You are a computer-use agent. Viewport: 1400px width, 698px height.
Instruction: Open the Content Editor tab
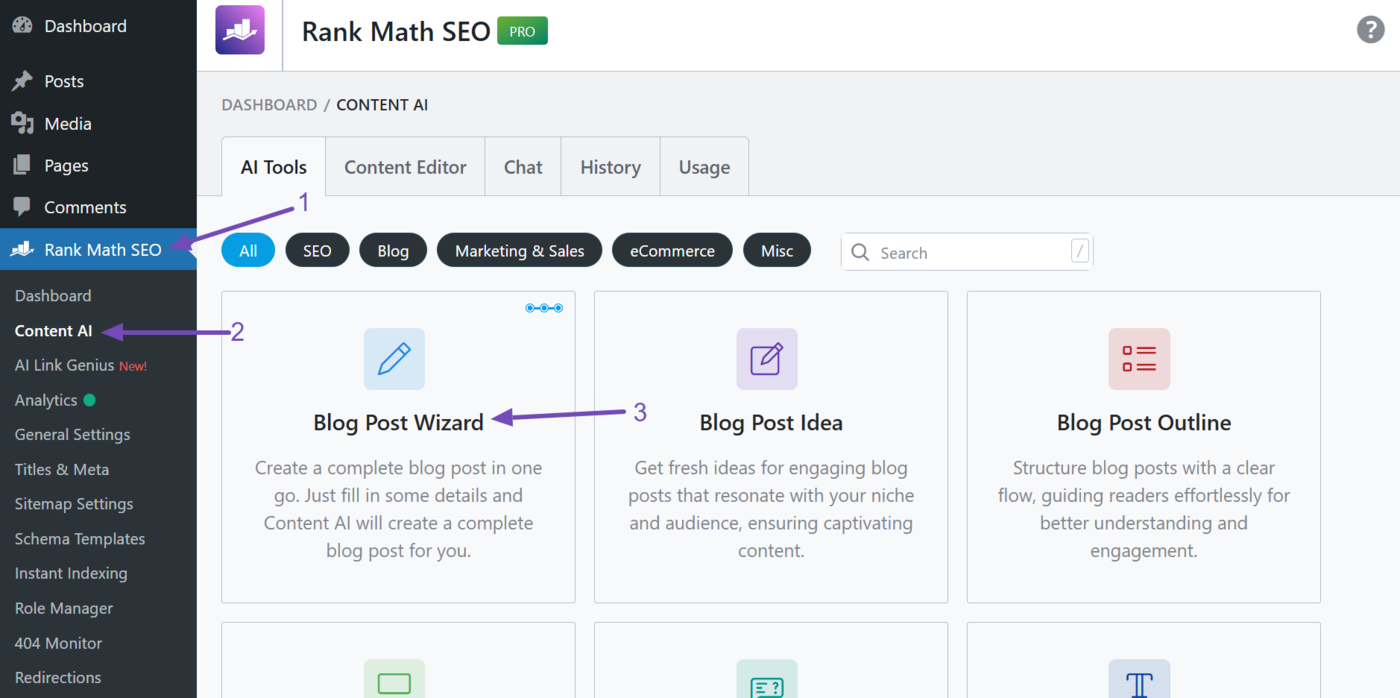point(405,167)
